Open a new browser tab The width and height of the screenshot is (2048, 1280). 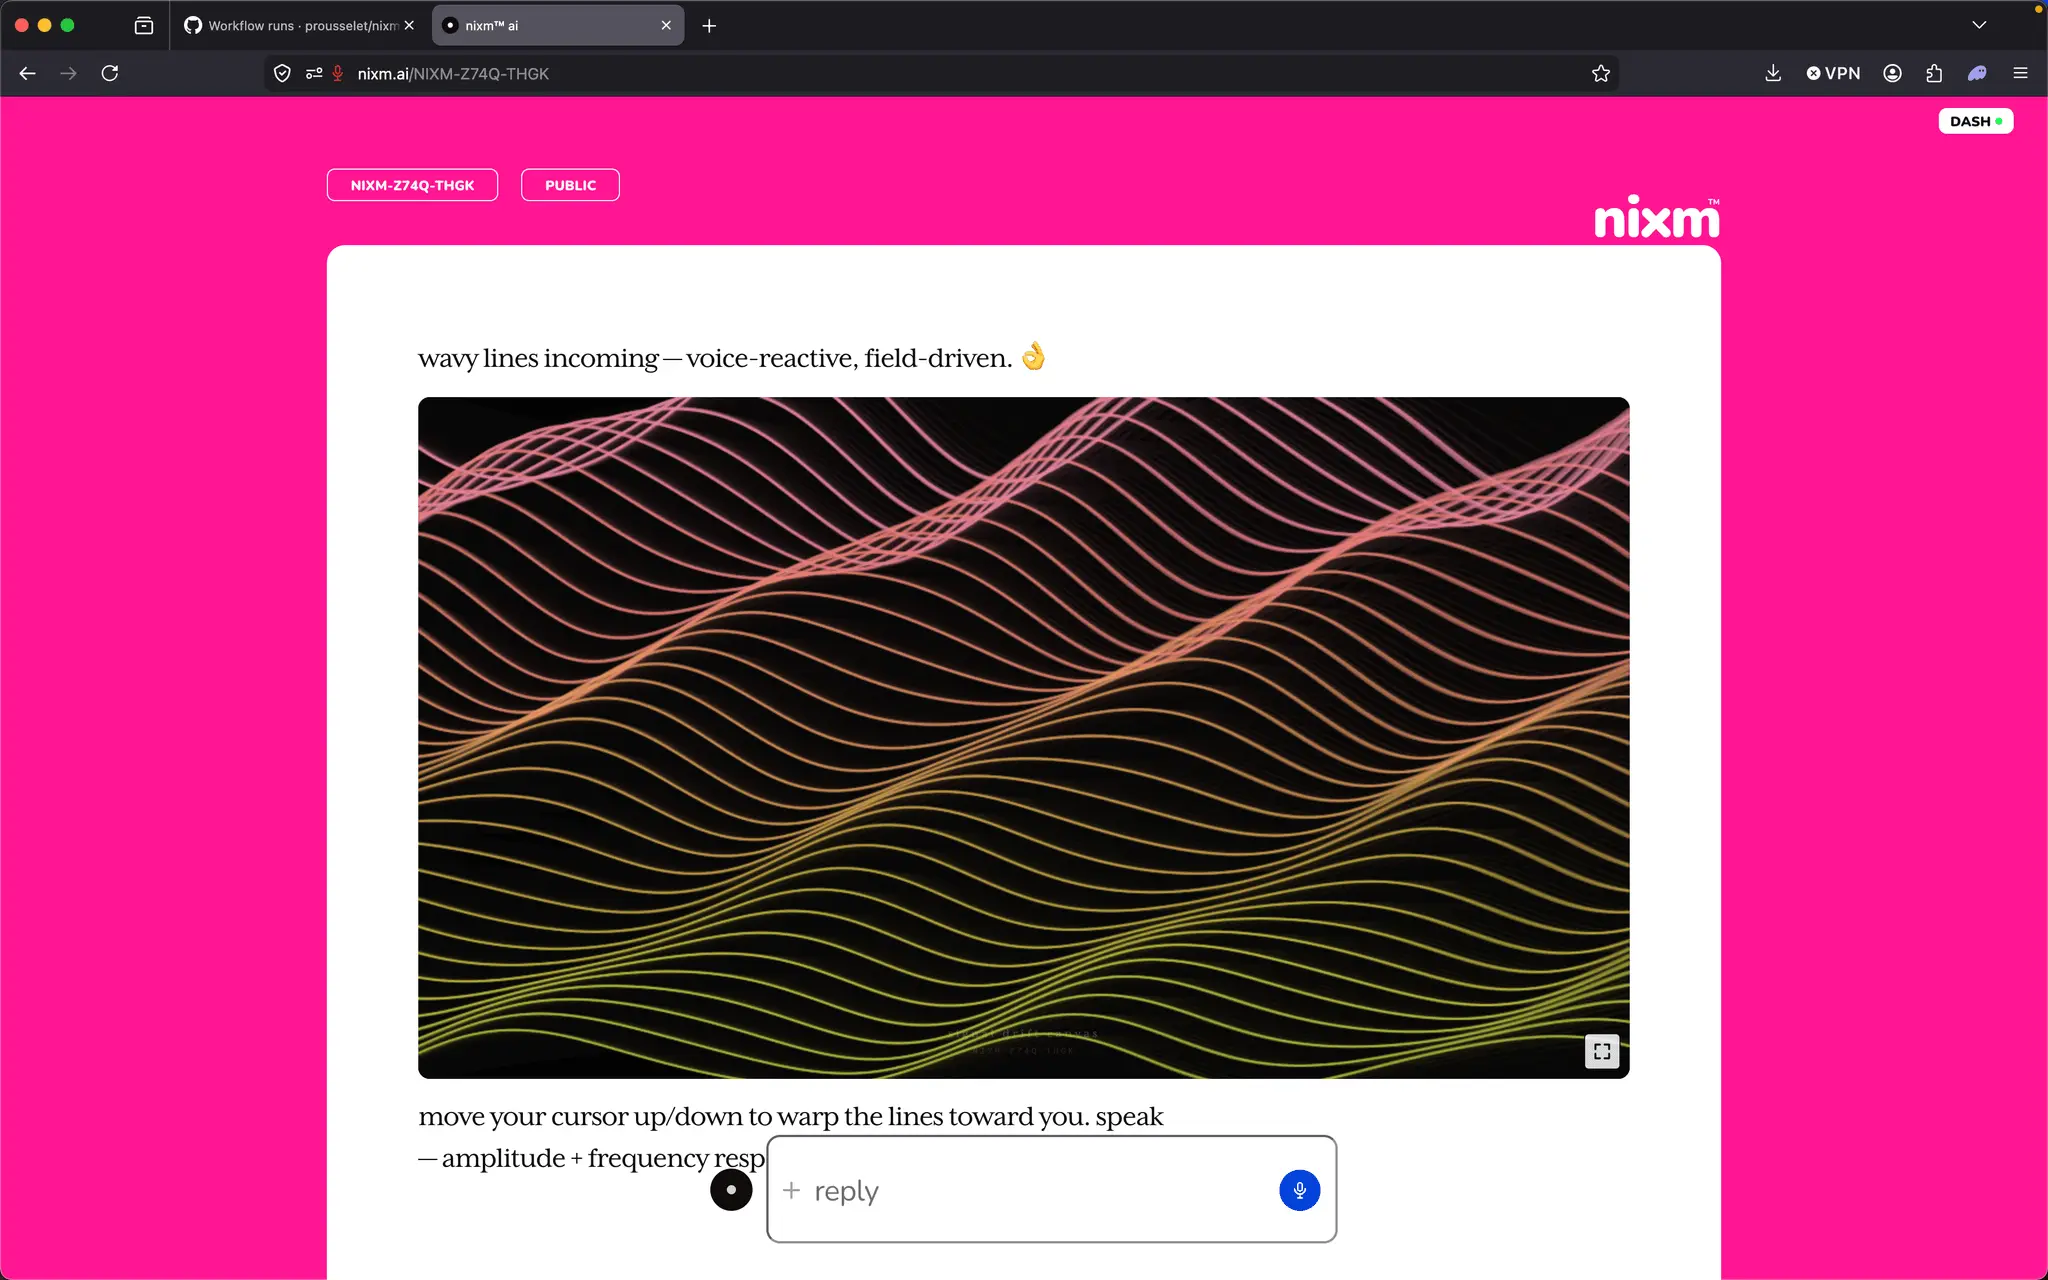coord(709,26)
